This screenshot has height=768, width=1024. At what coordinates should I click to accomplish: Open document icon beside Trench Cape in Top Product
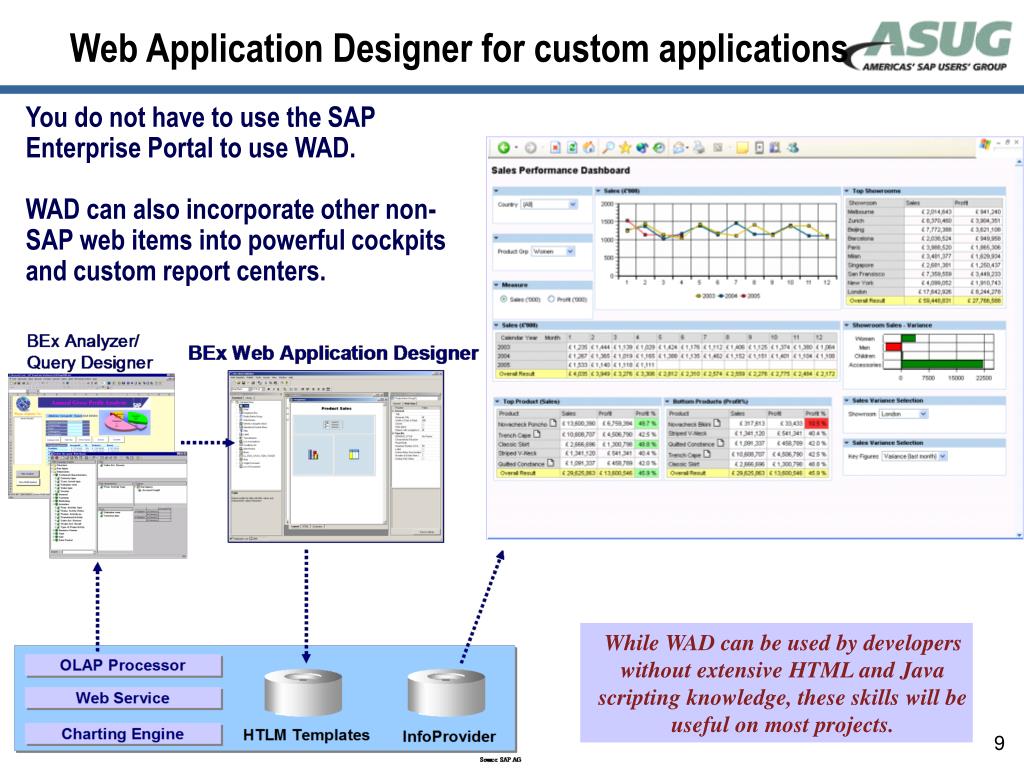click(x=537, y=434)
